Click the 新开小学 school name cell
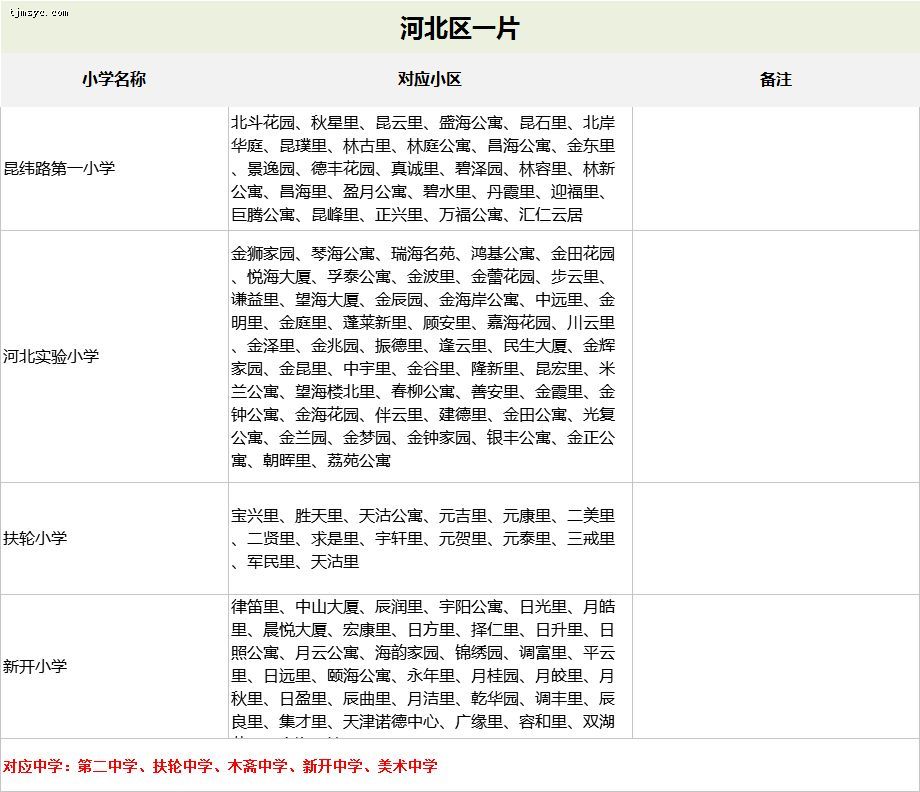Viewport: 920px width, 792px height. coord(35,666)
